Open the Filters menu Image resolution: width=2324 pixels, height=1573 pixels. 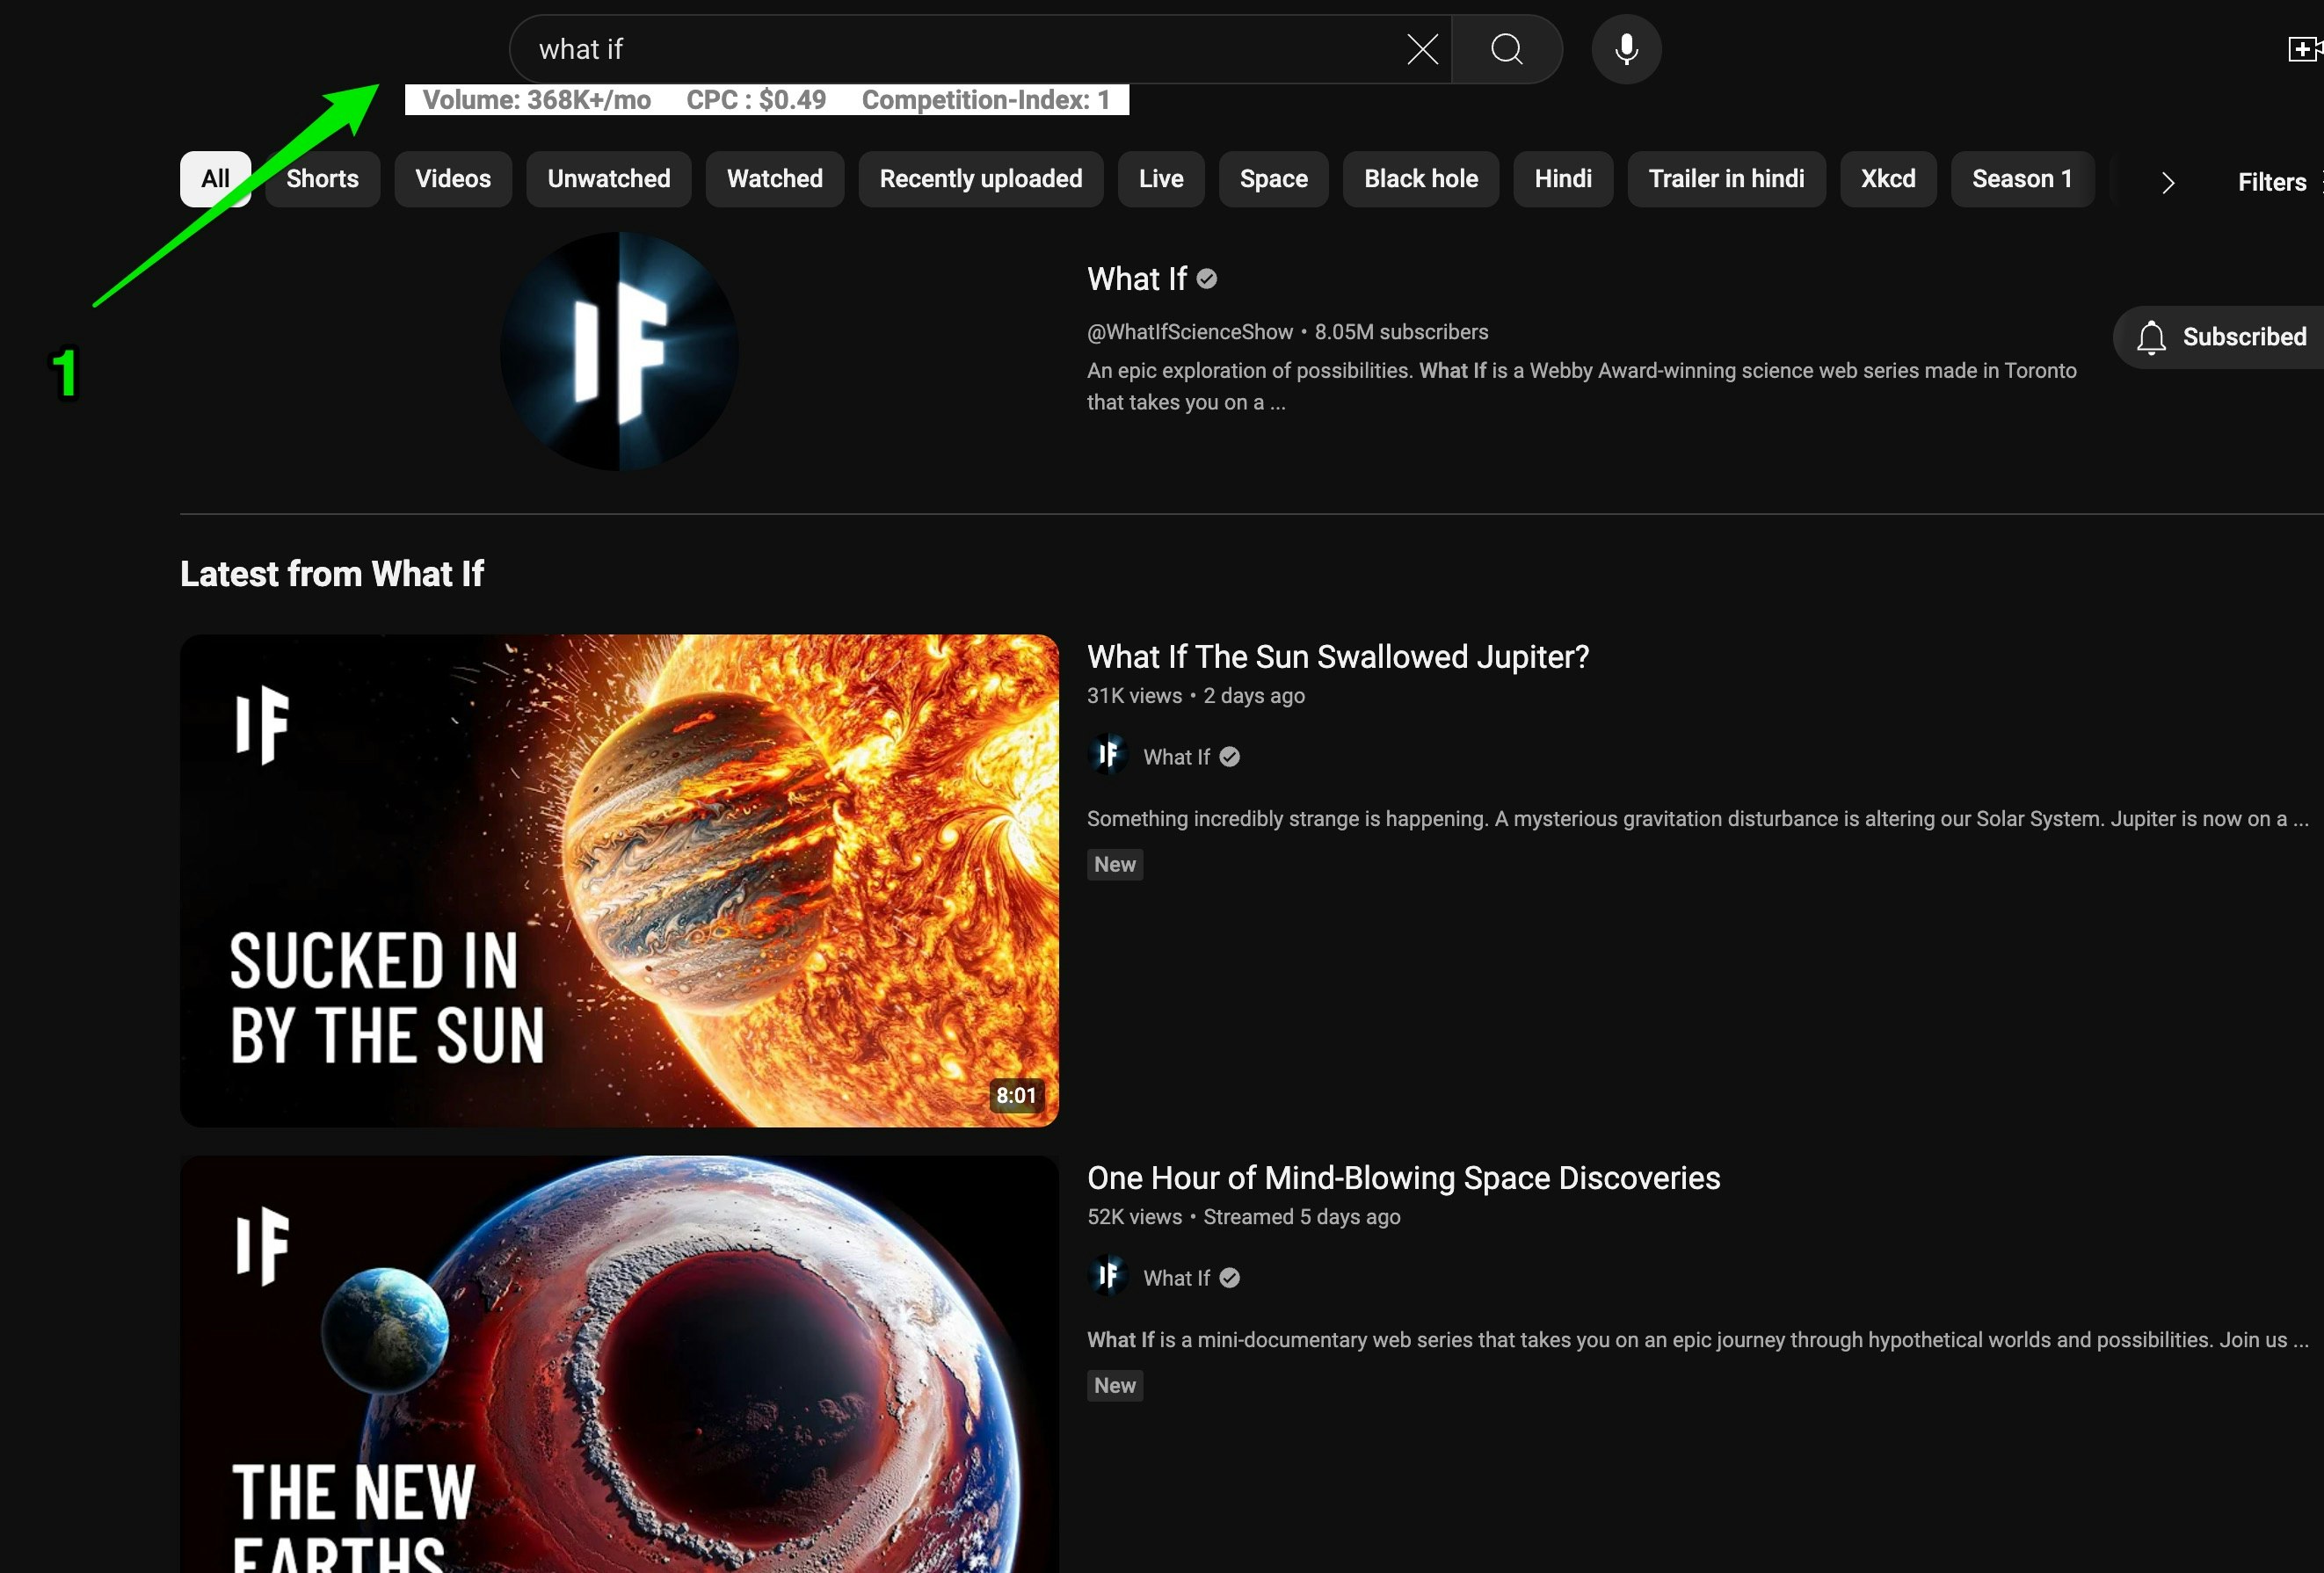click(2278, 182)
